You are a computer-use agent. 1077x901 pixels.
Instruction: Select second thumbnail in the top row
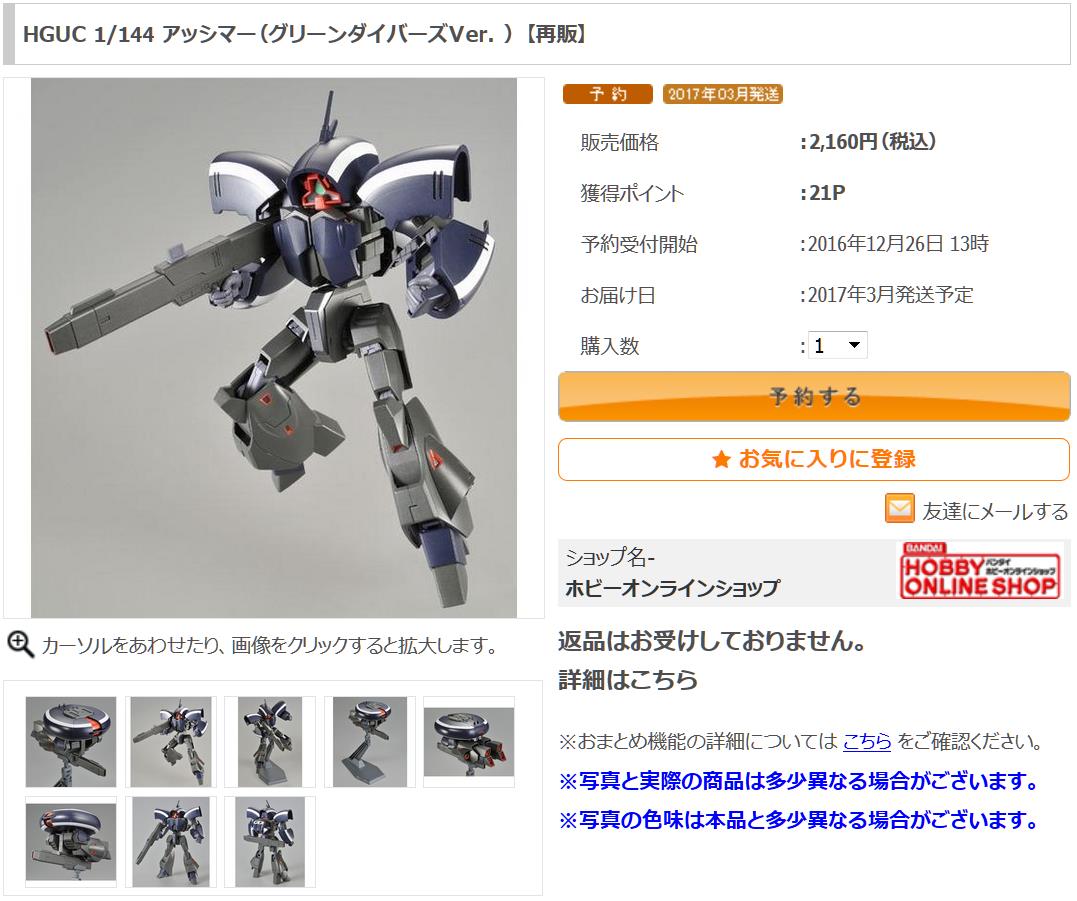(x=171, y=742)
